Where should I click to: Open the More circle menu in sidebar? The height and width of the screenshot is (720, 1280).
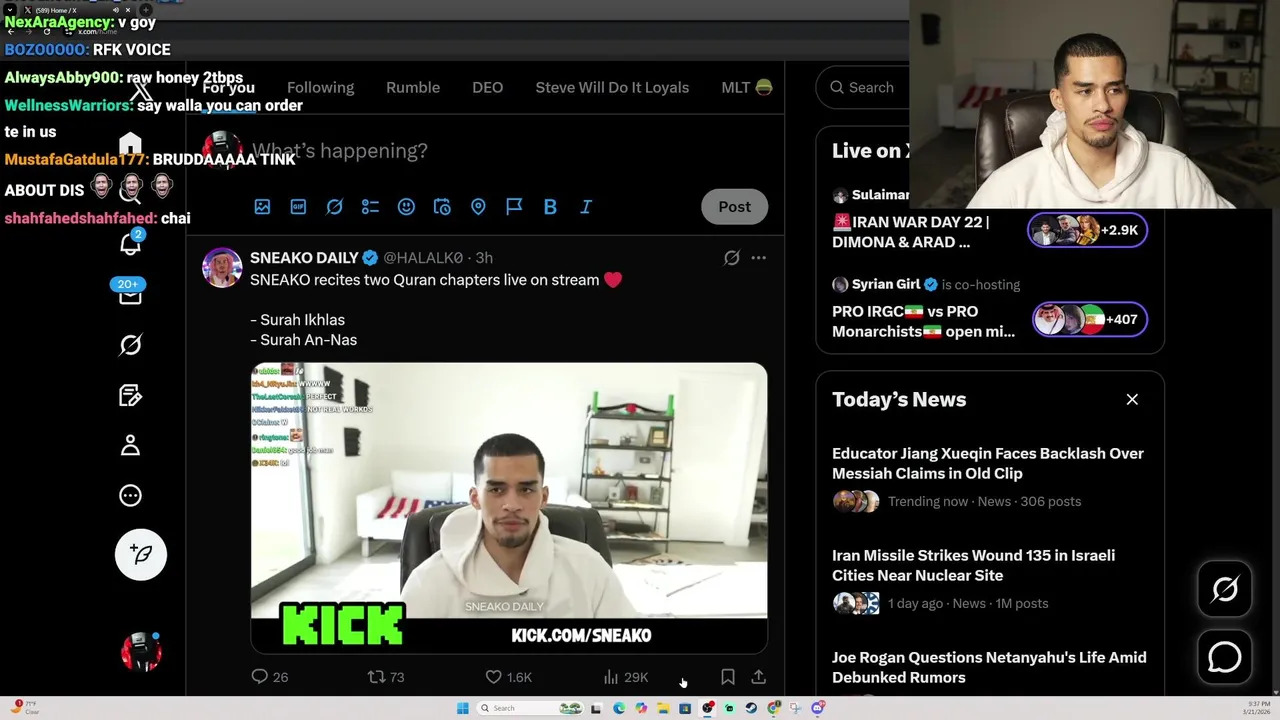click(x=130, y=495)
